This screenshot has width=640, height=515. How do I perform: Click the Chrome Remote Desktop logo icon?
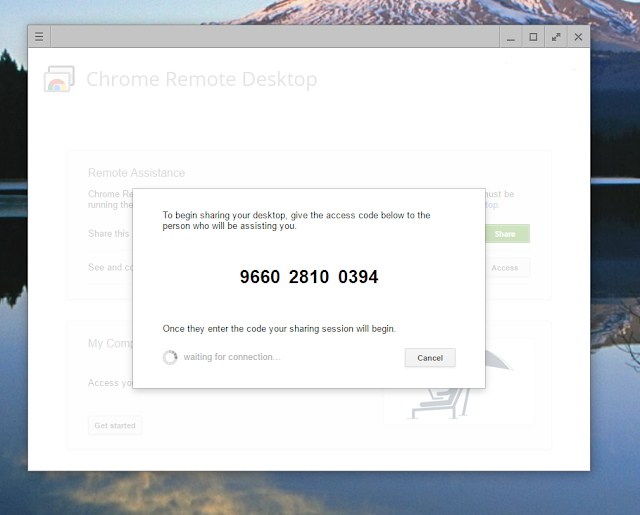click(59, 79)
